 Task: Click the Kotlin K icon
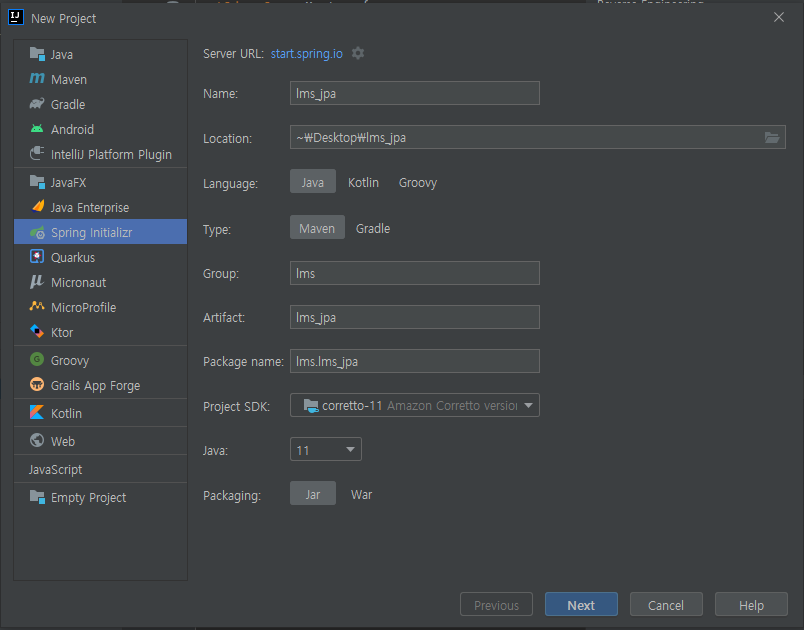[x=37, y=412]
